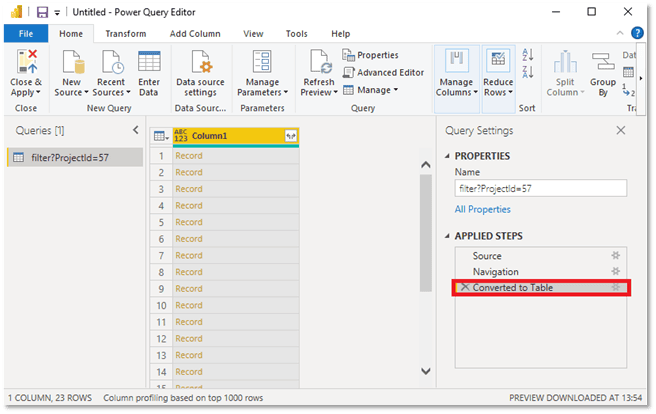This screenshot has height=414, width=656.
Task: Click the Group By icon
Action: click(x=603, y=61)
